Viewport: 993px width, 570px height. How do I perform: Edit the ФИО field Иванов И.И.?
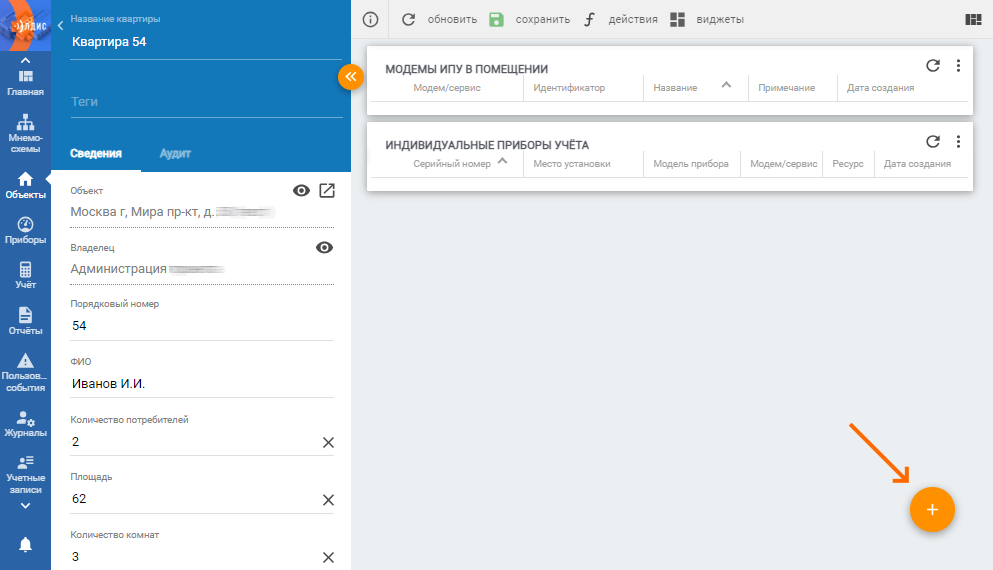pos(202,384)
